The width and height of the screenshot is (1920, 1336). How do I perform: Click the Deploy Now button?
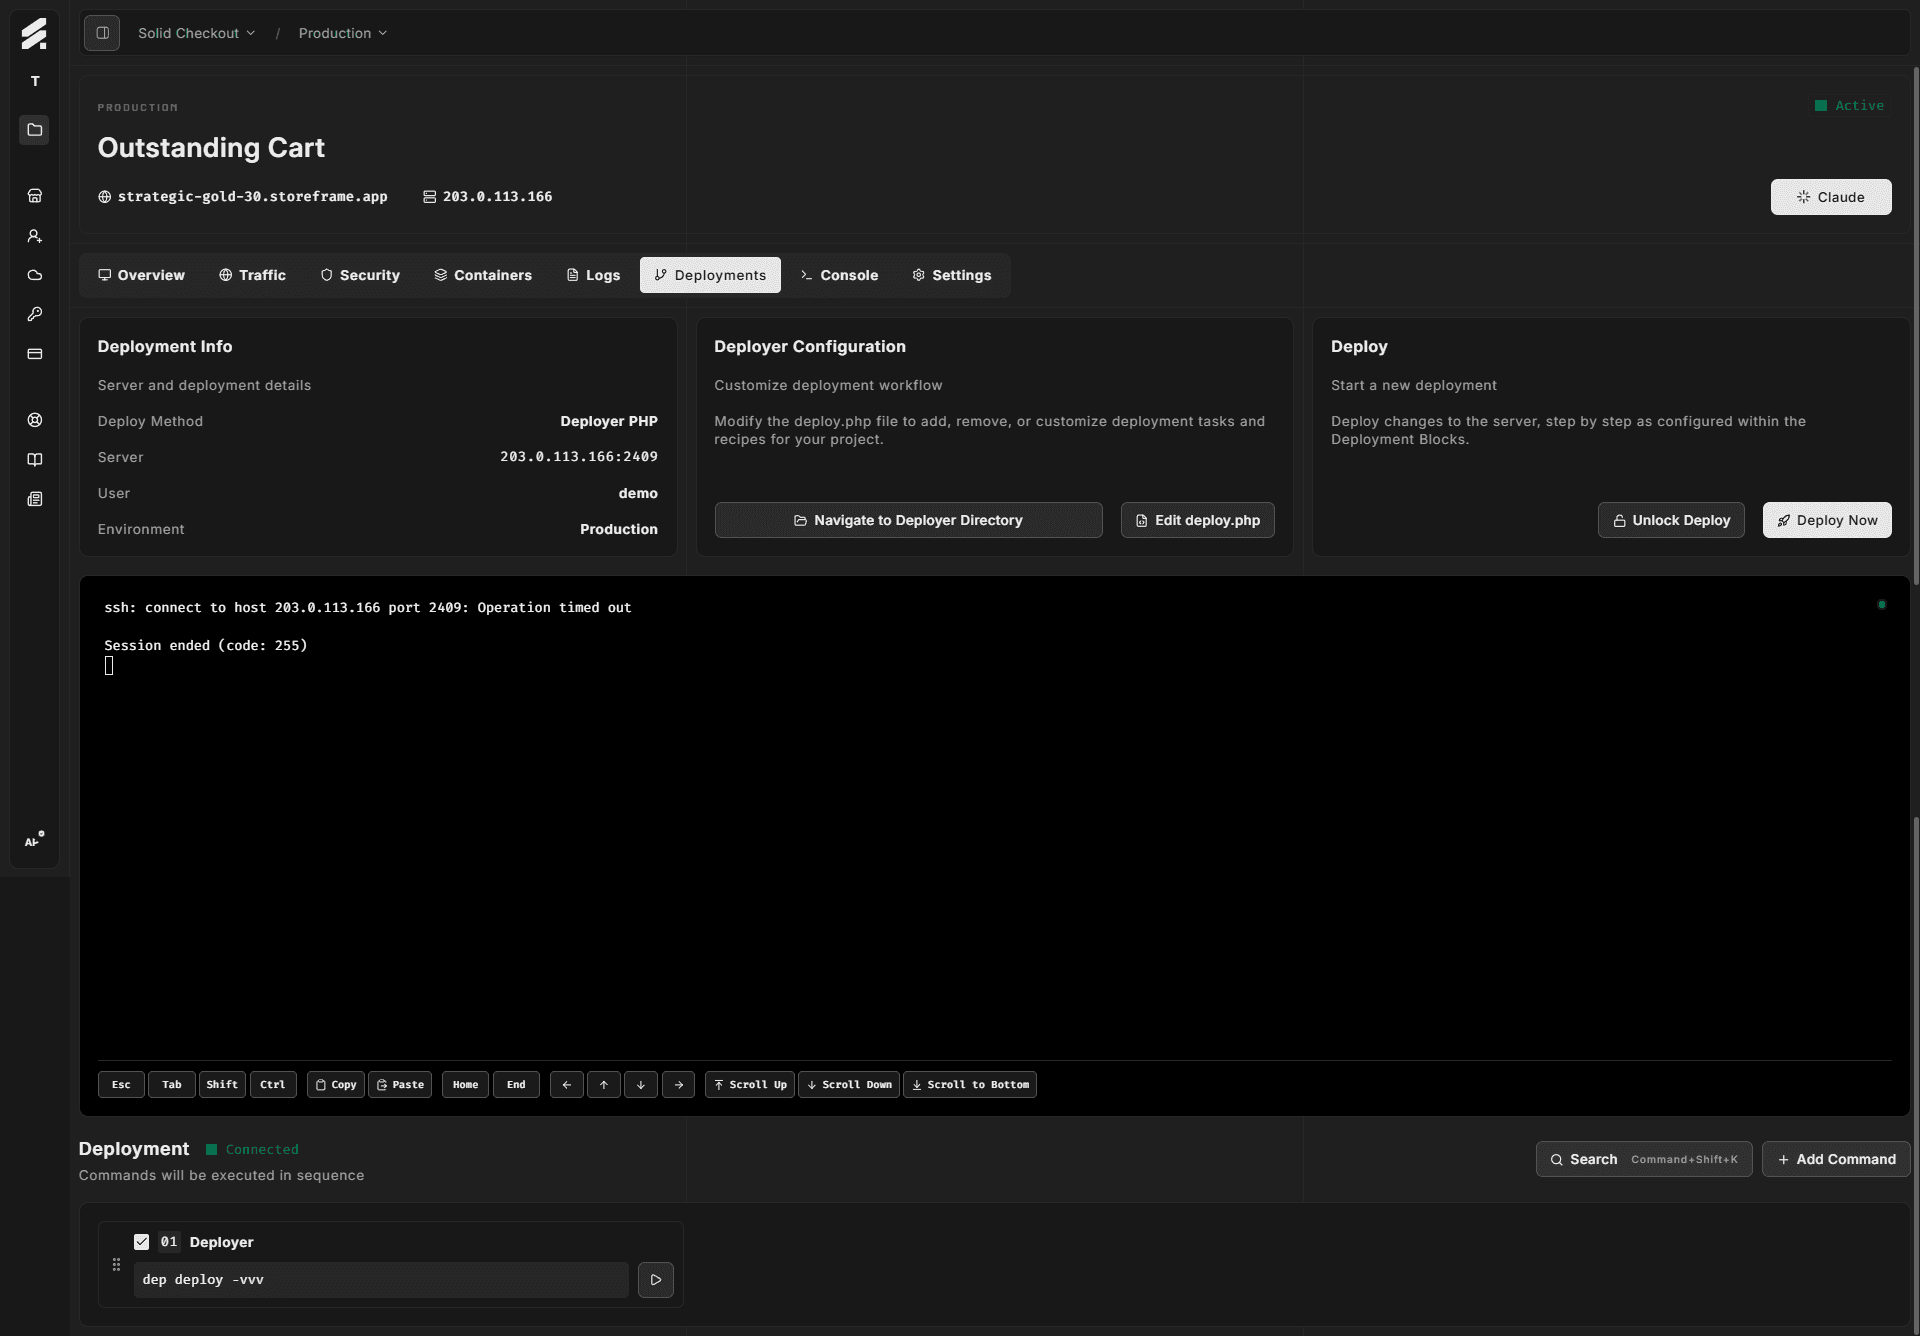click(x=1827, y=520)
